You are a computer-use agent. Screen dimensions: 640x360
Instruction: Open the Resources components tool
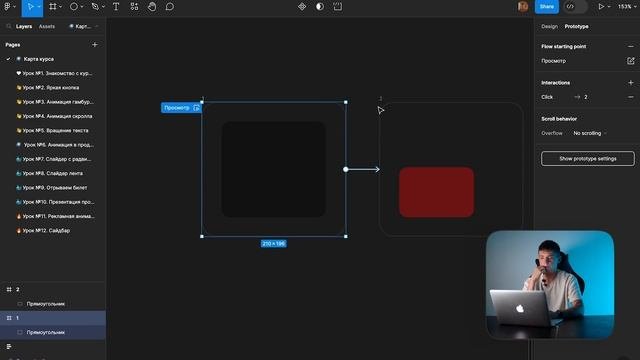pyautogui.click(x=134, y=7)
